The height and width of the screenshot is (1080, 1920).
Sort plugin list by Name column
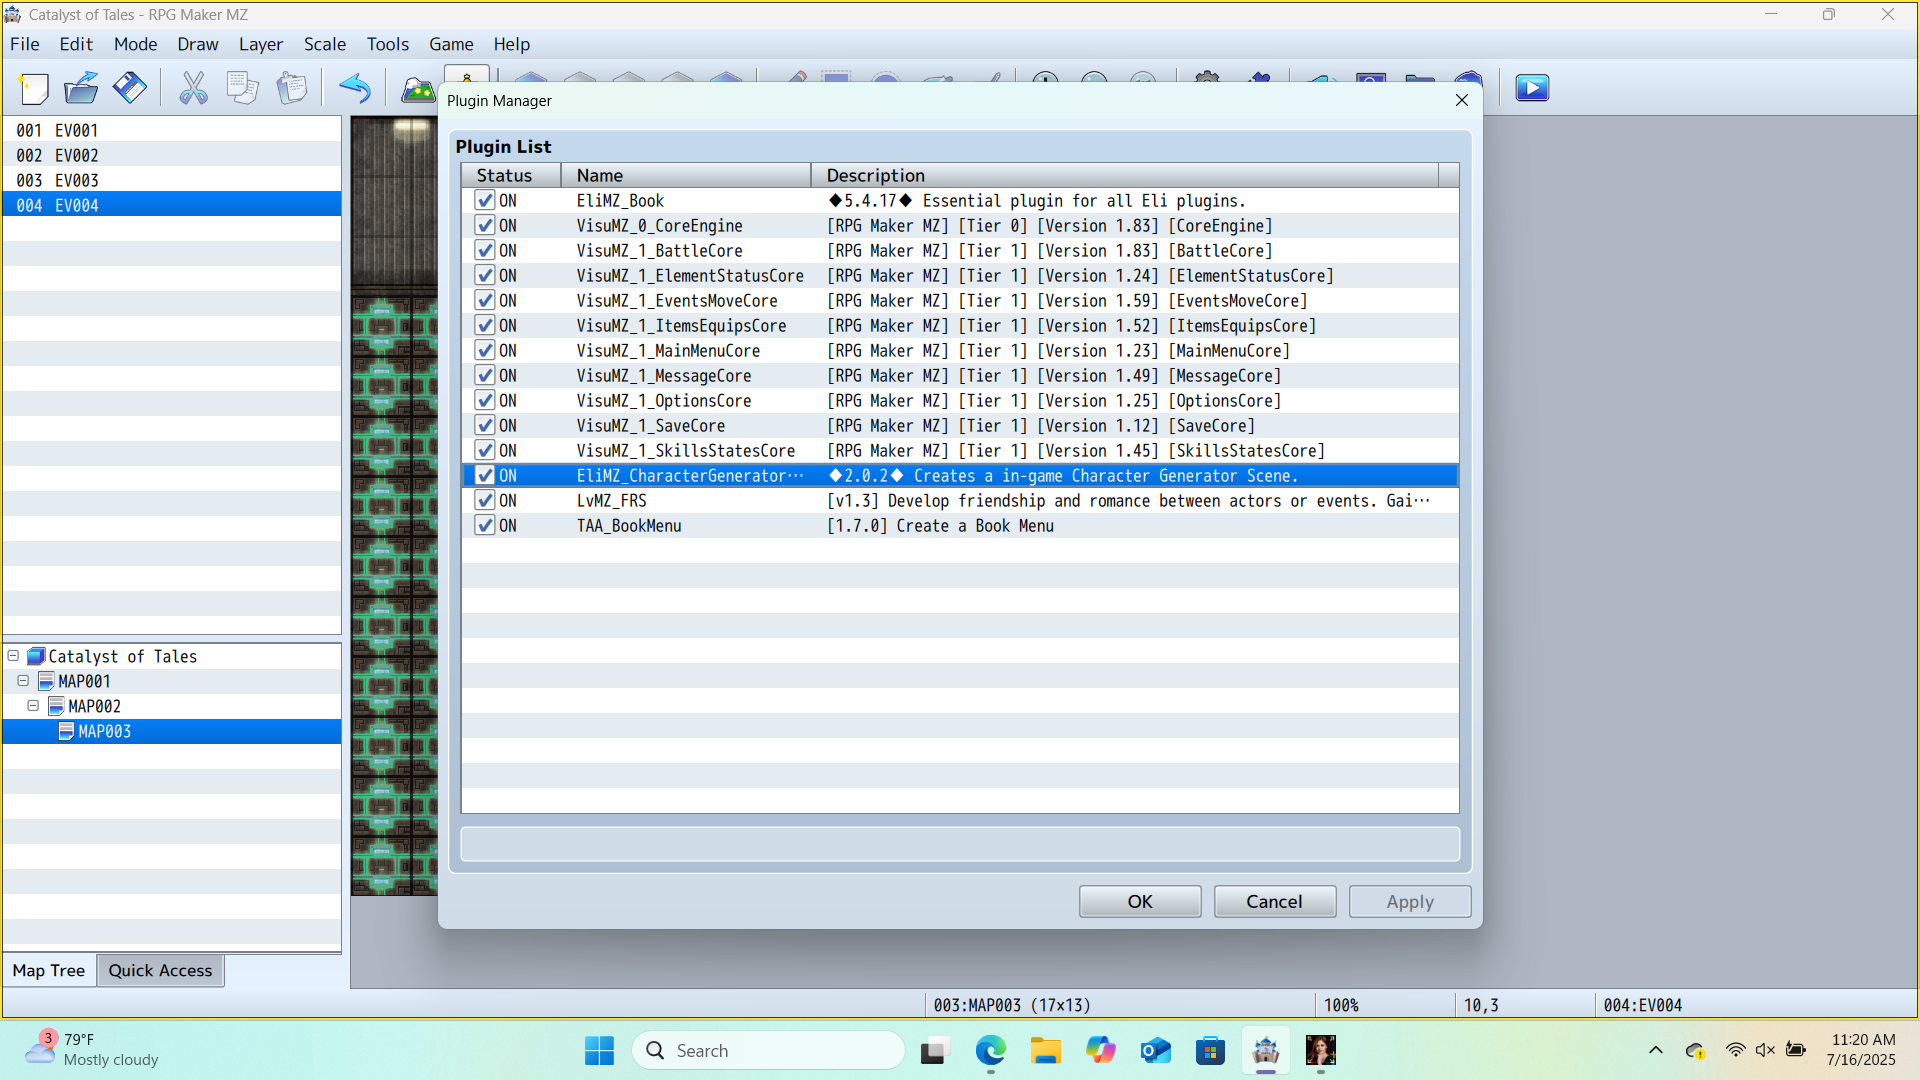point(686,175)
